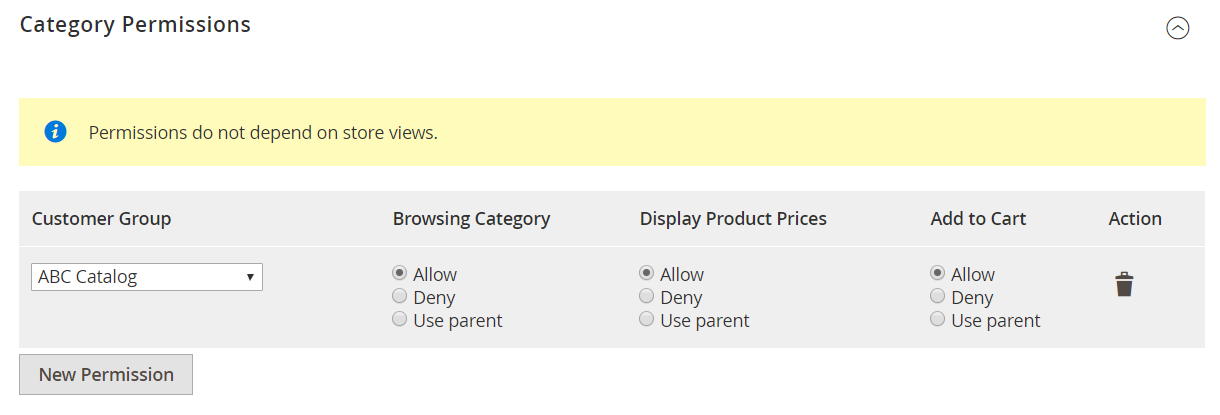Collapse the Category Permissions section with the circled chevron
The height and width of the screenshot is (415, 1220).
1178,28
